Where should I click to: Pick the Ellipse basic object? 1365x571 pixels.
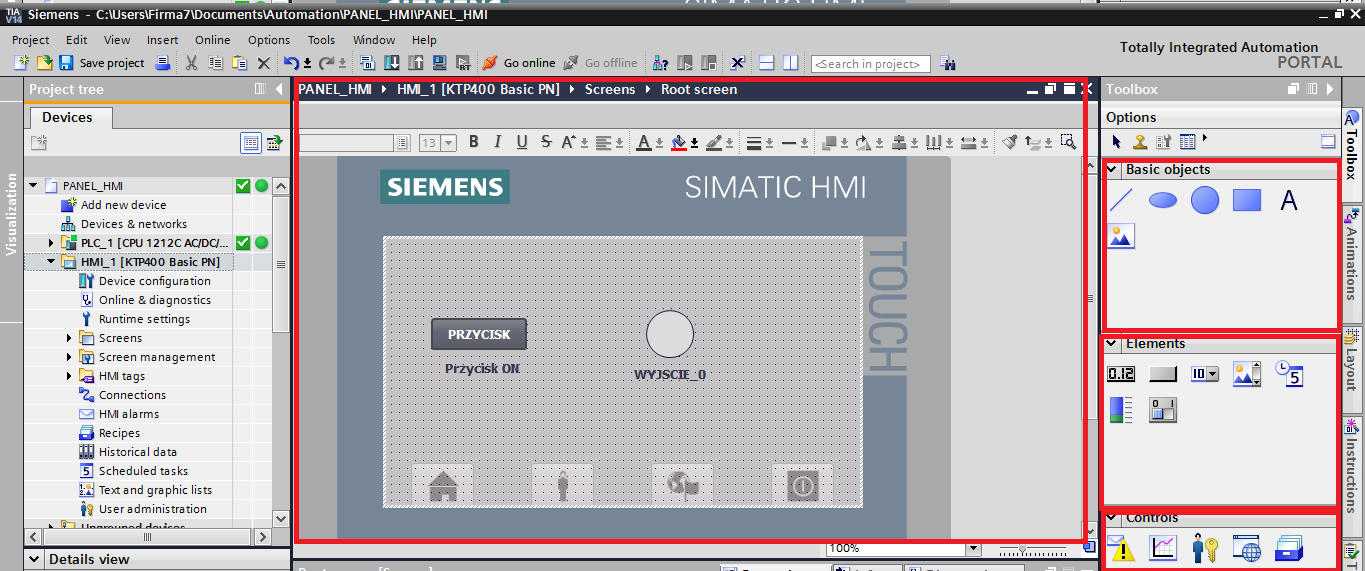(x=1163, y=201)
